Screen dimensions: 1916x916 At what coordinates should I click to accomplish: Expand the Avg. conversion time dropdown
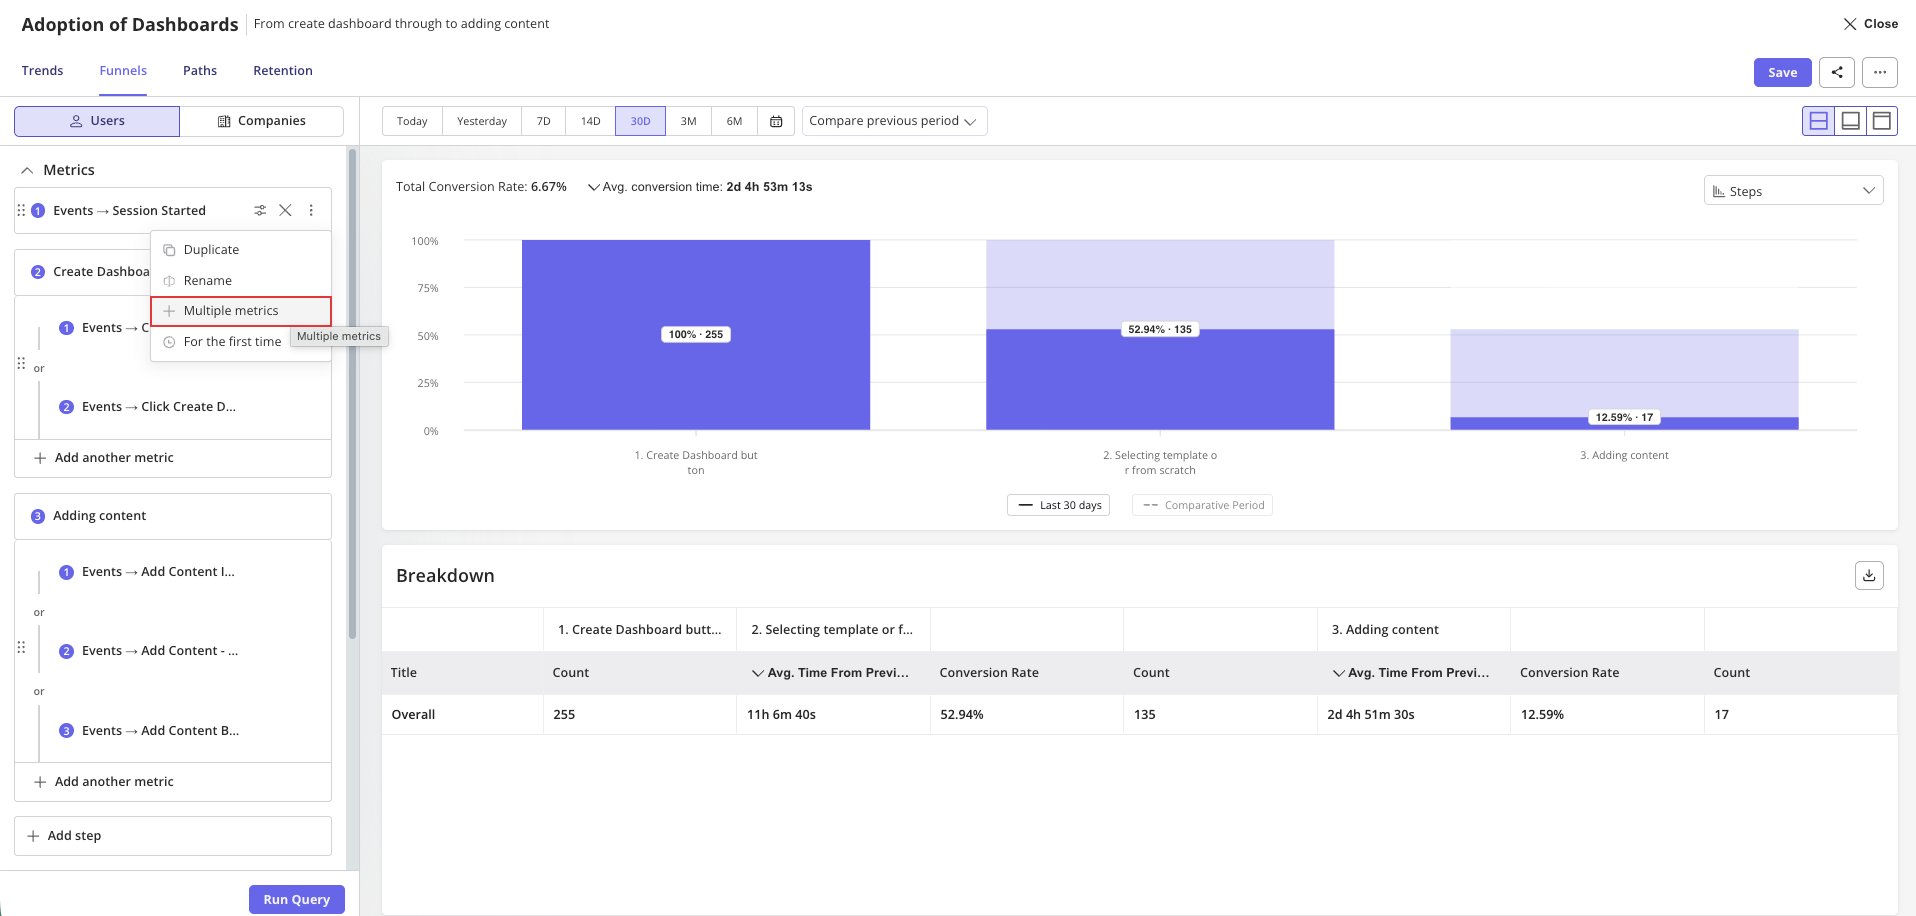pos(593,187)
